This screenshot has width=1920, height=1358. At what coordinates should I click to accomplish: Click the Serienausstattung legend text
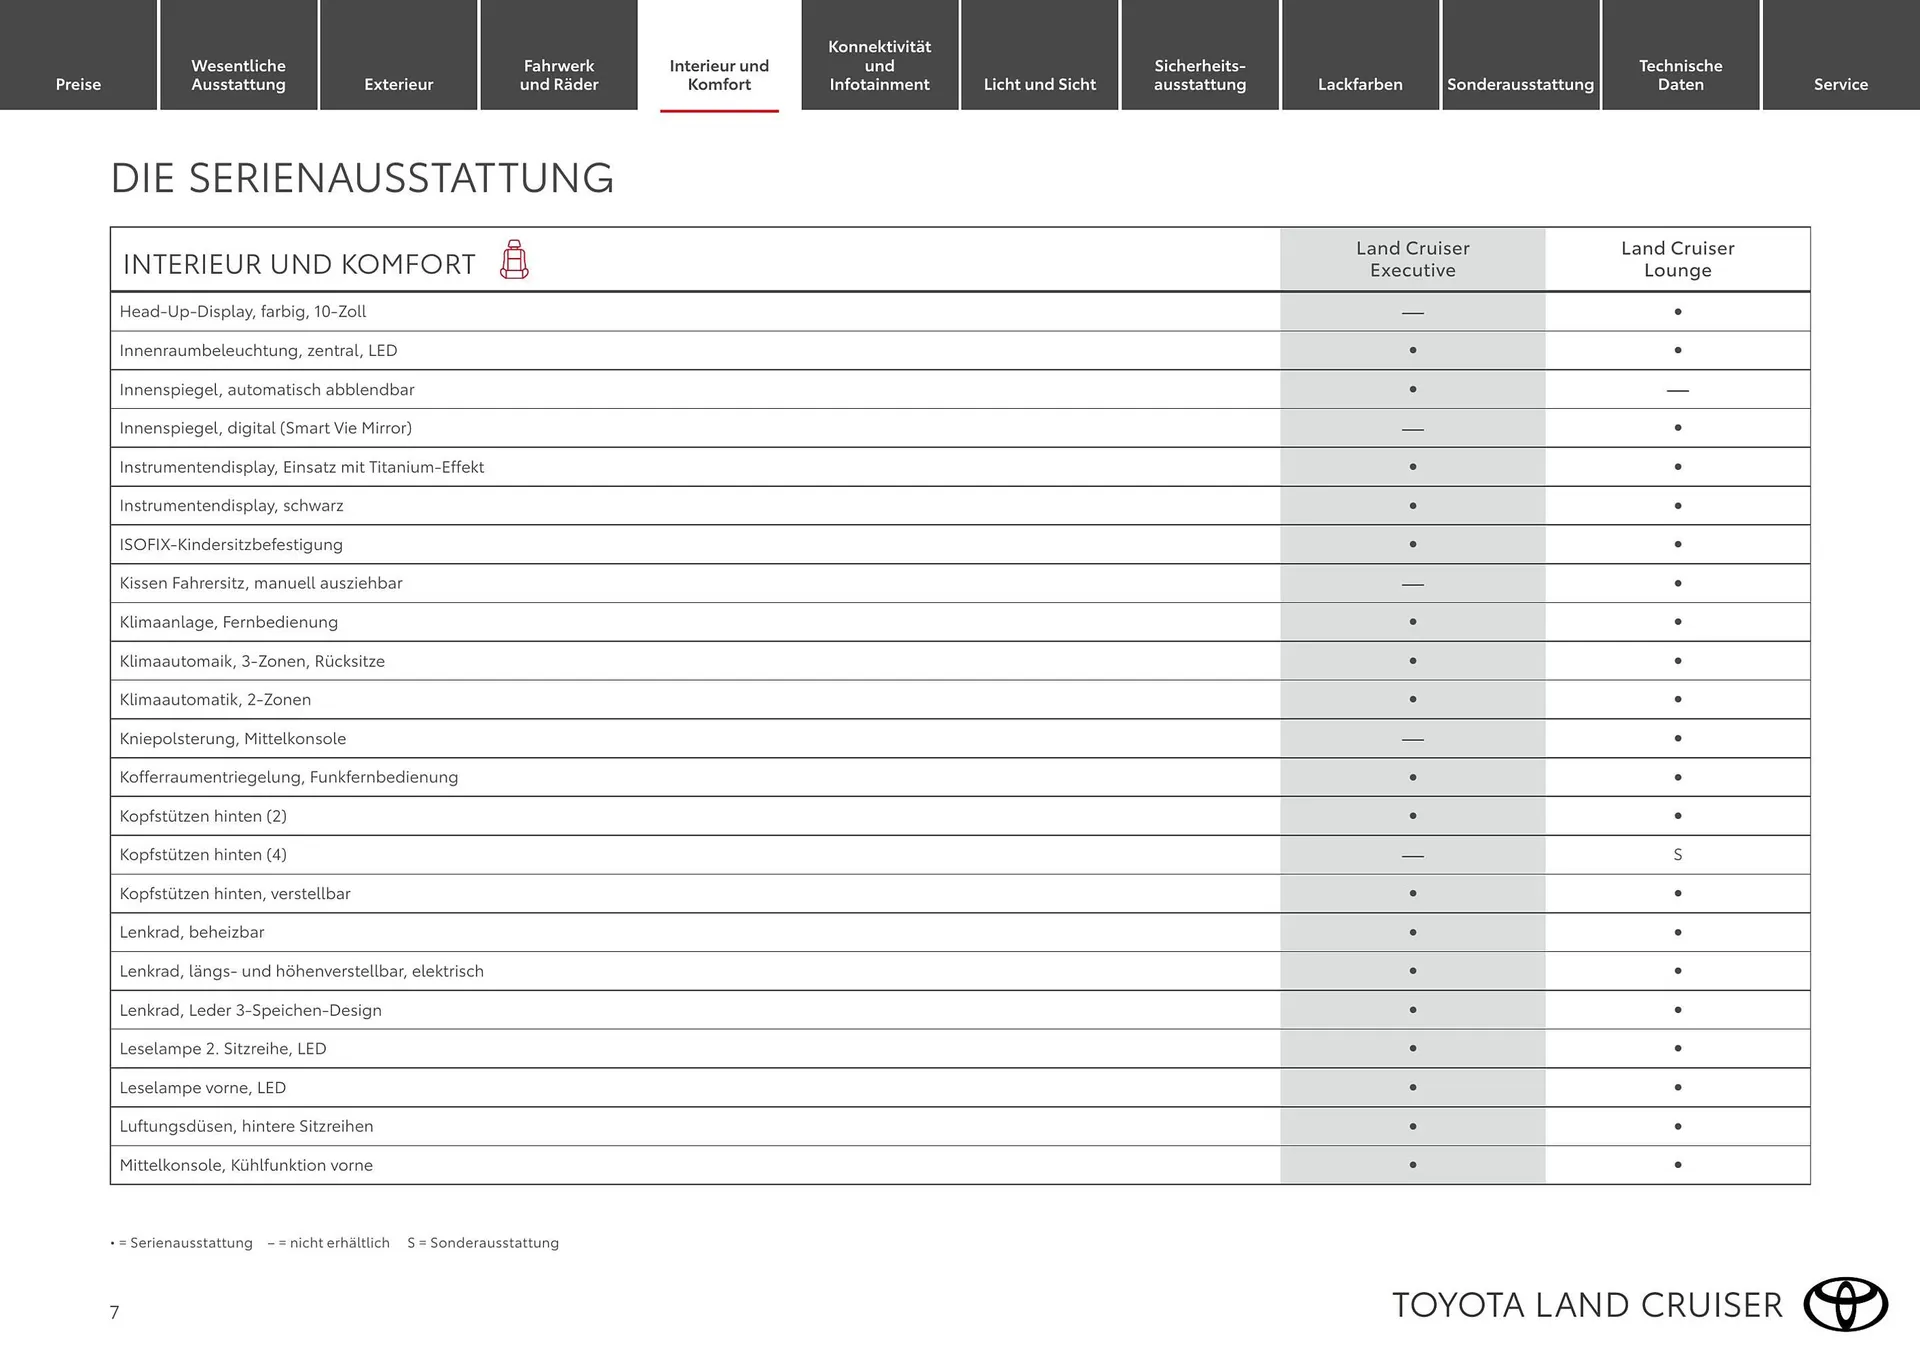point(181,1243)
